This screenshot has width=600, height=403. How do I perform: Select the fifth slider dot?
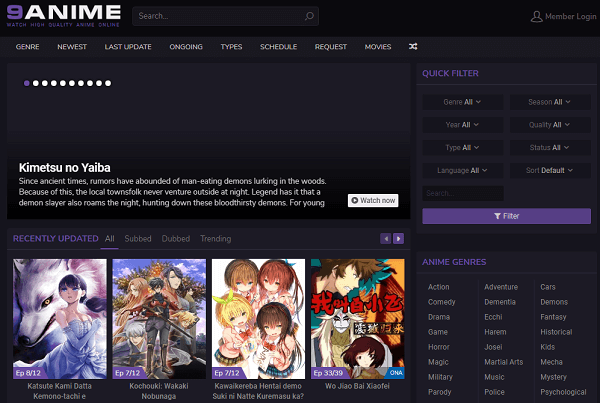pos(63,83)
